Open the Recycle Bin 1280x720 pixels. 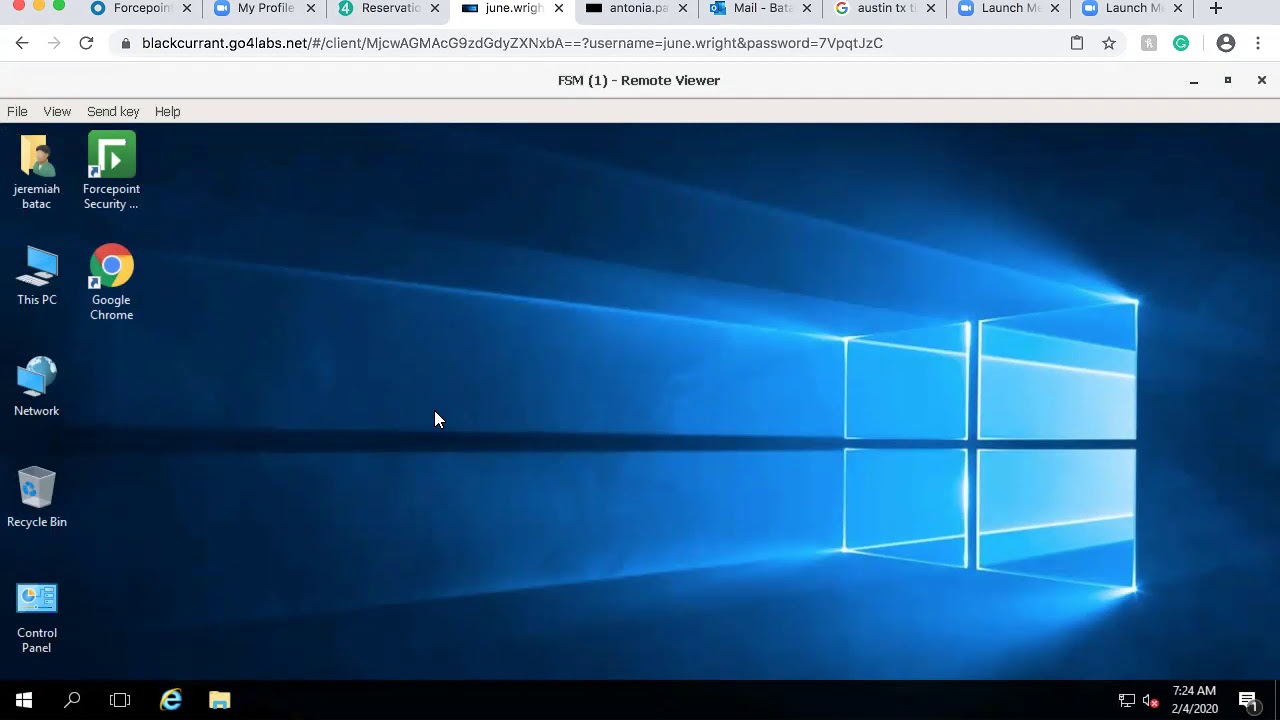tap(37, 497)
